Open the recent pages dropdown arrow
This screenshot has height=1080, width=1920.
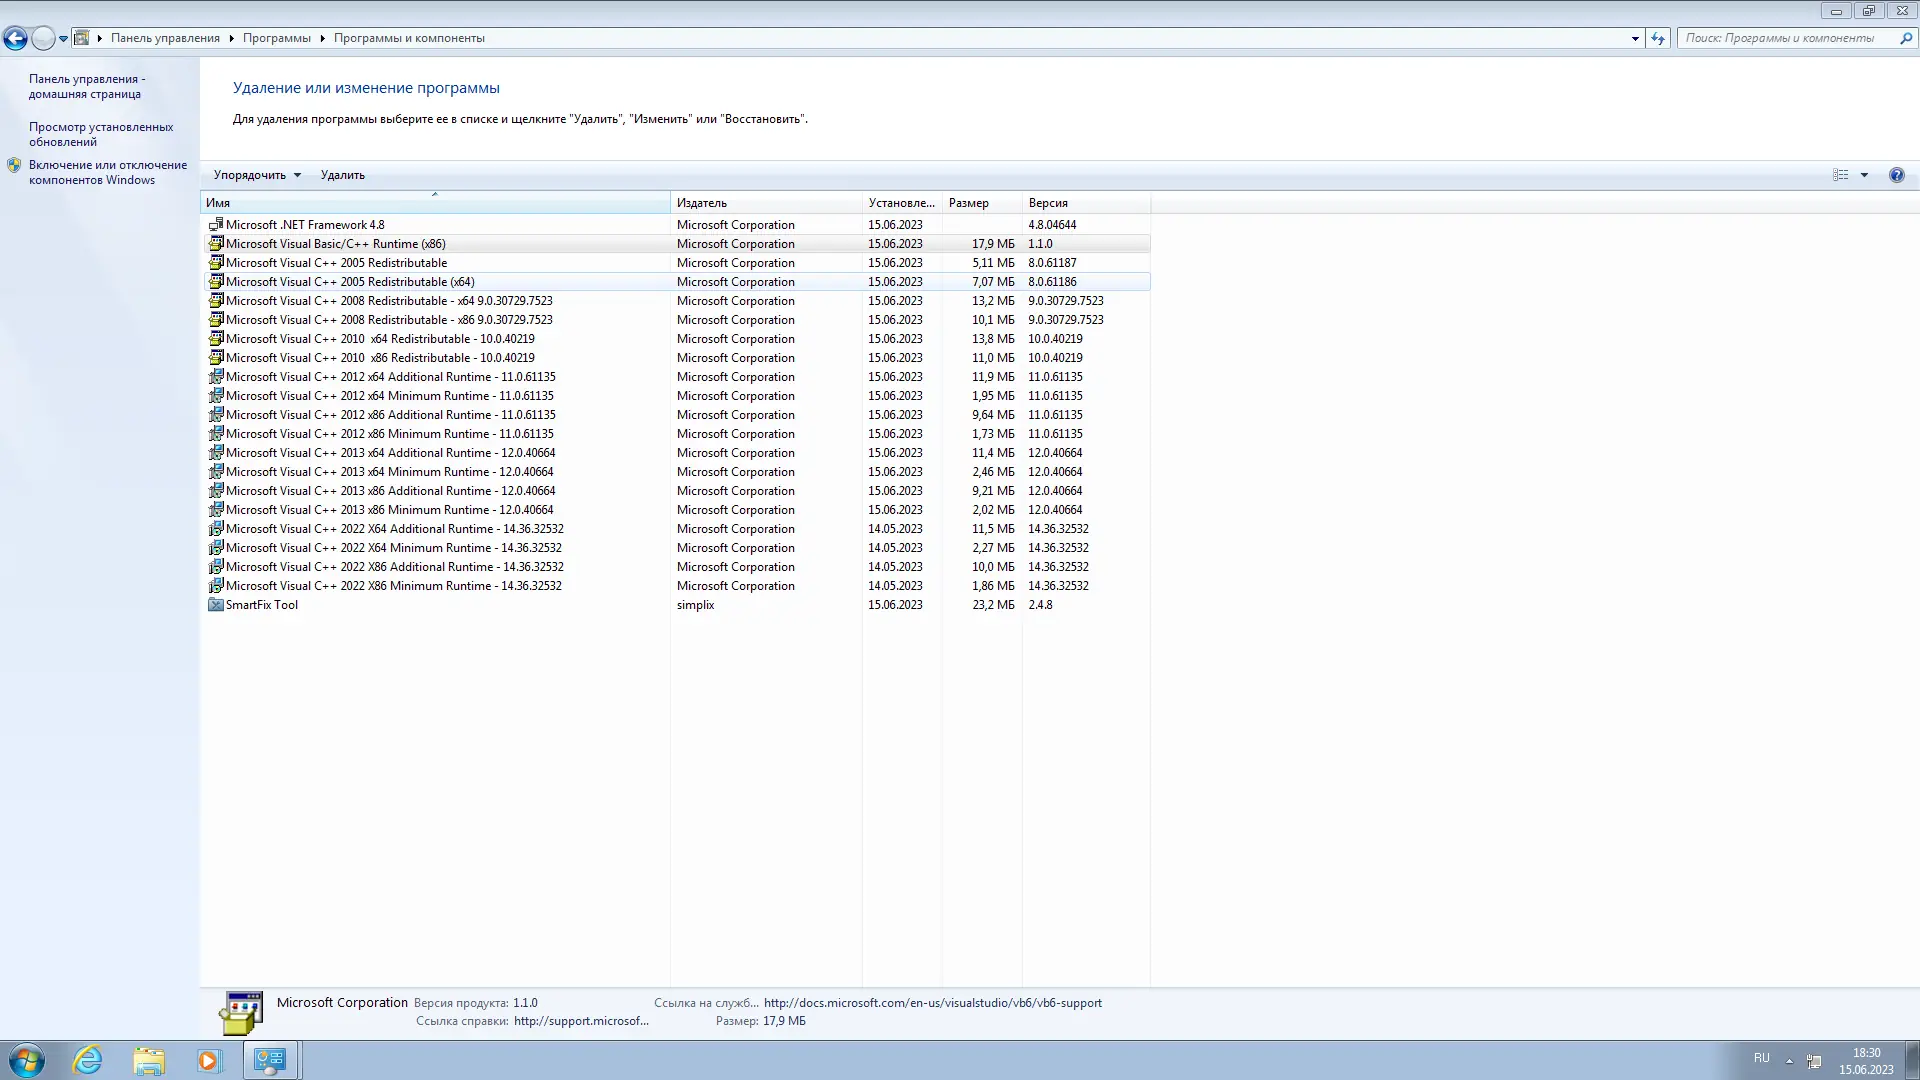63,38
